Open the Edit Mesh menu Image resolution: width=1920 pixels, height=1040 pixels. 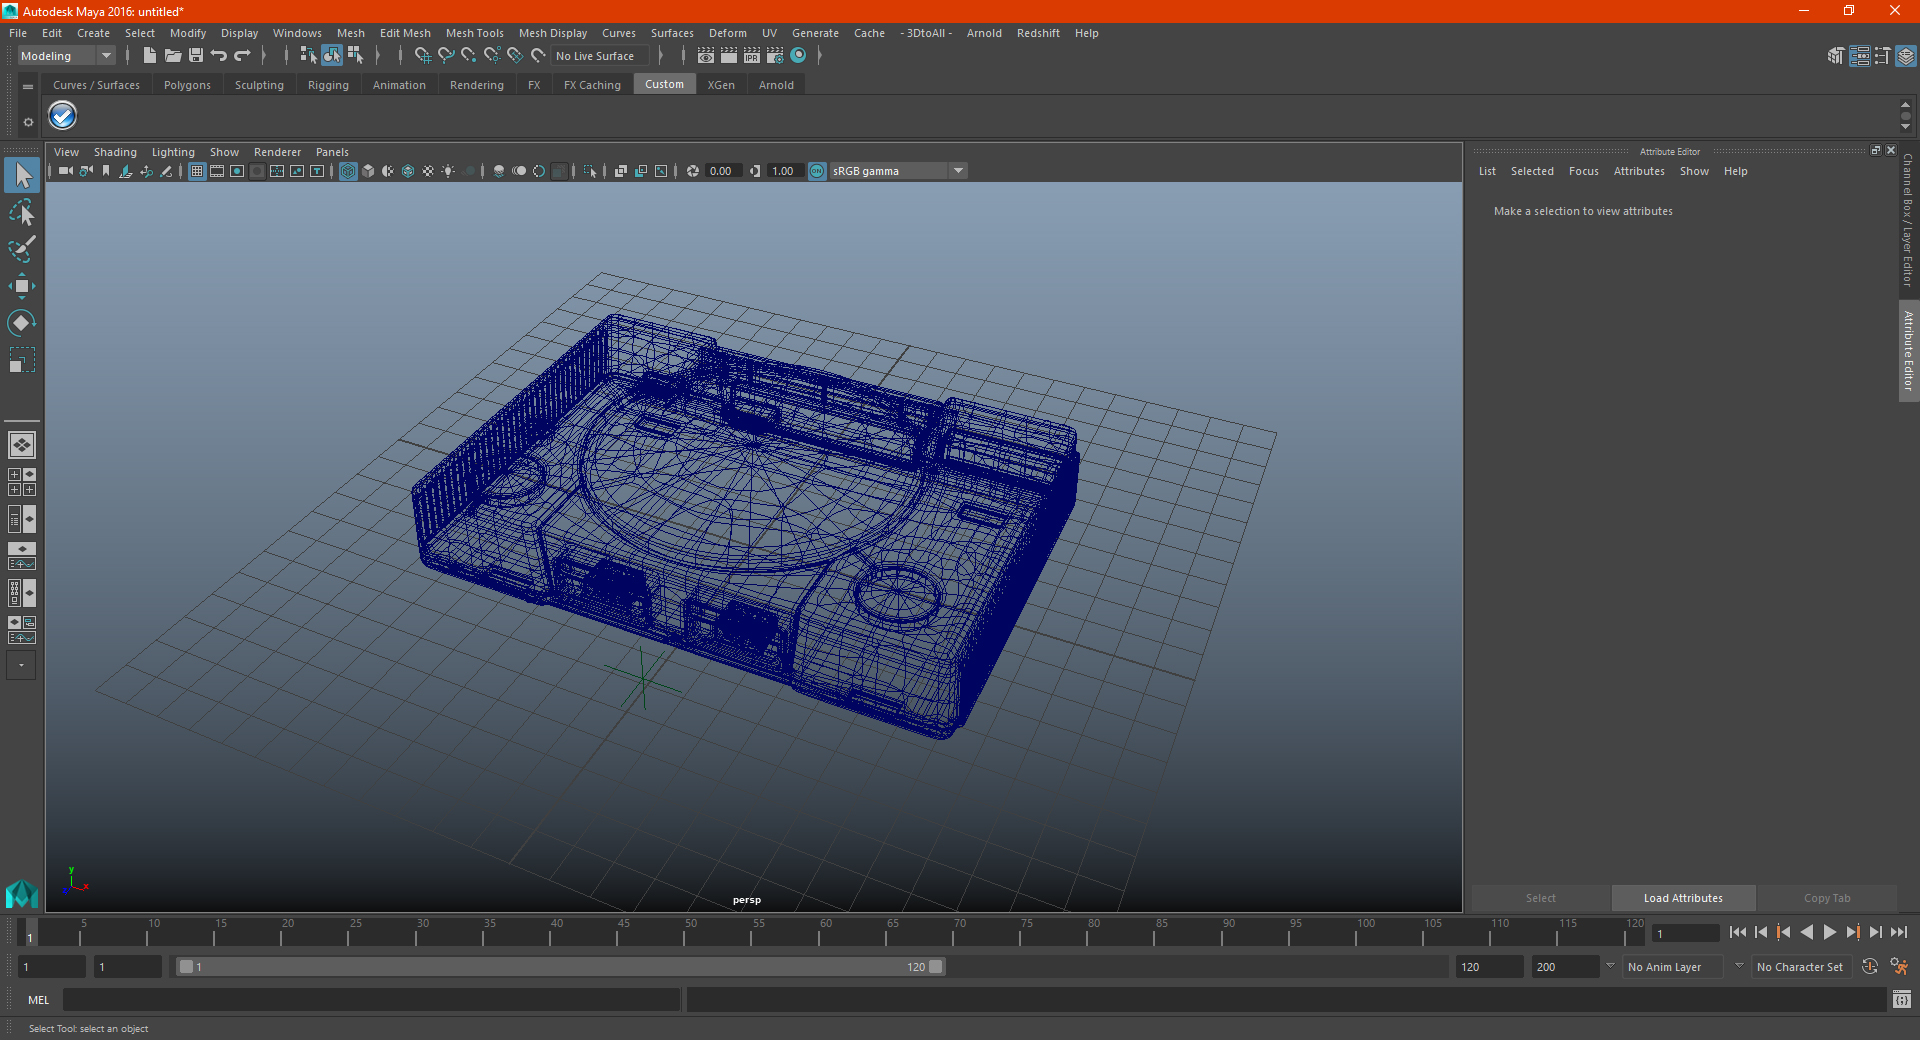point(405,33)
